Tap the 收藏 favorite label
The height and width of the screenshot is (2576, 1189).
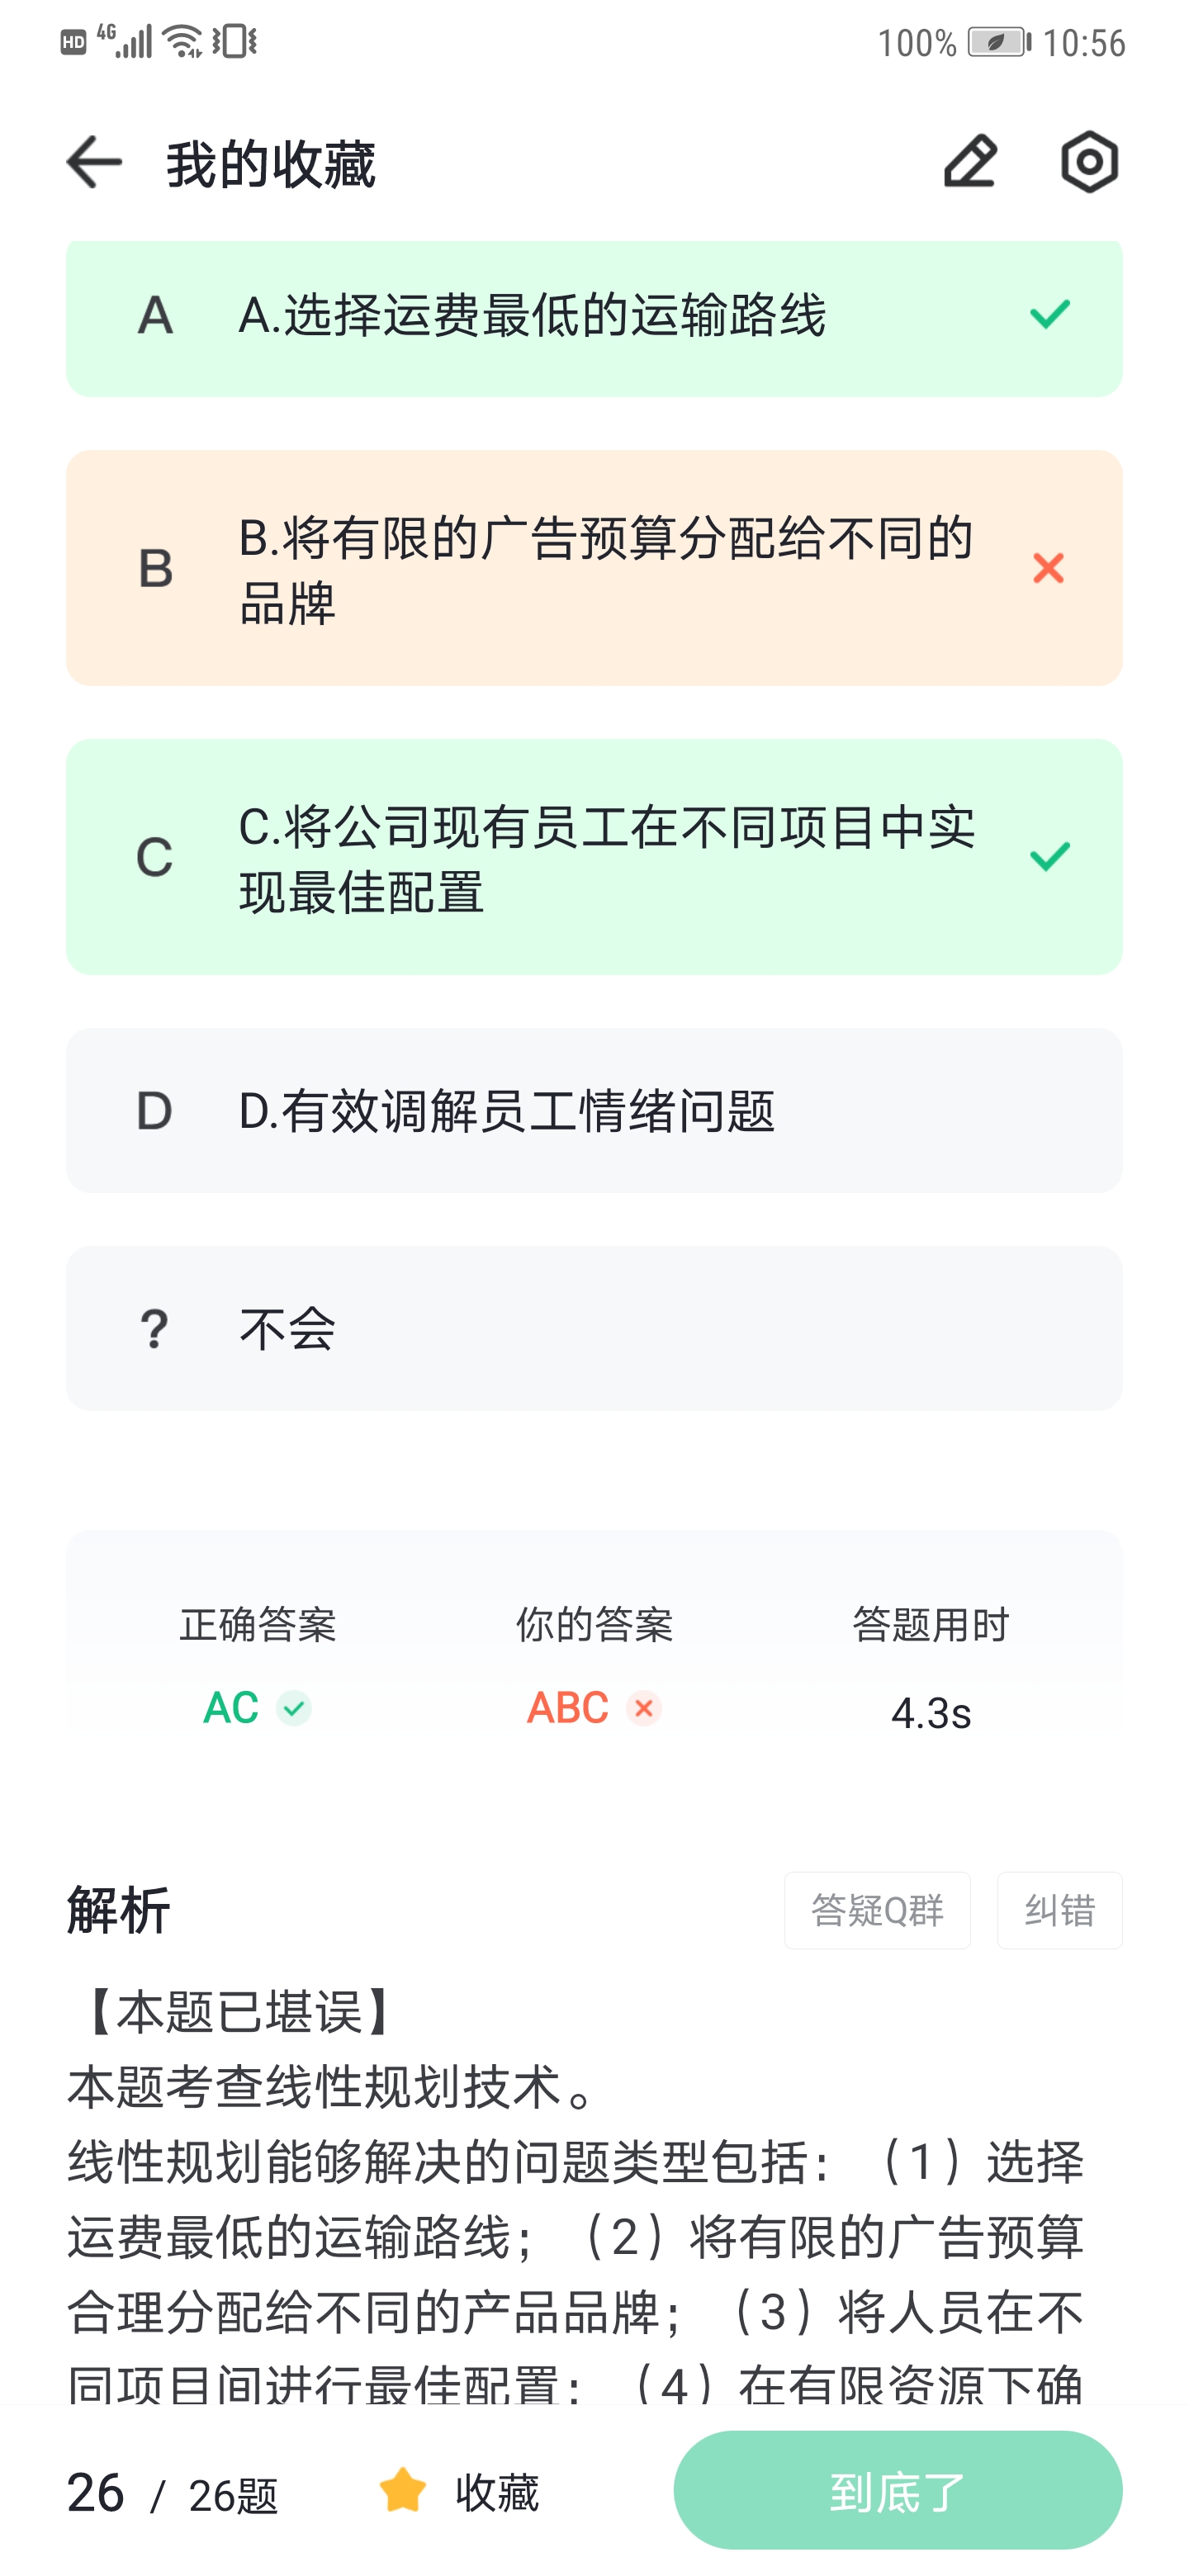coord(497,2492)
